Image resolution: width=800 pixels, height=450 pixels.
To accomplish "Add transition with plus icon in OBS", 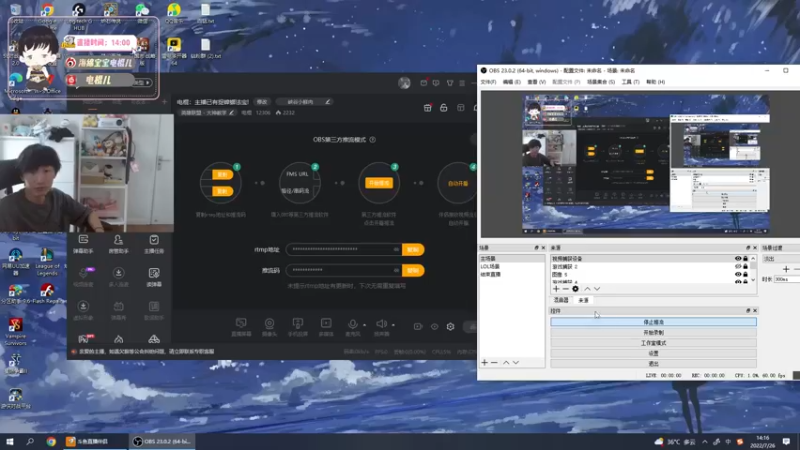I will tap(786, 269).
